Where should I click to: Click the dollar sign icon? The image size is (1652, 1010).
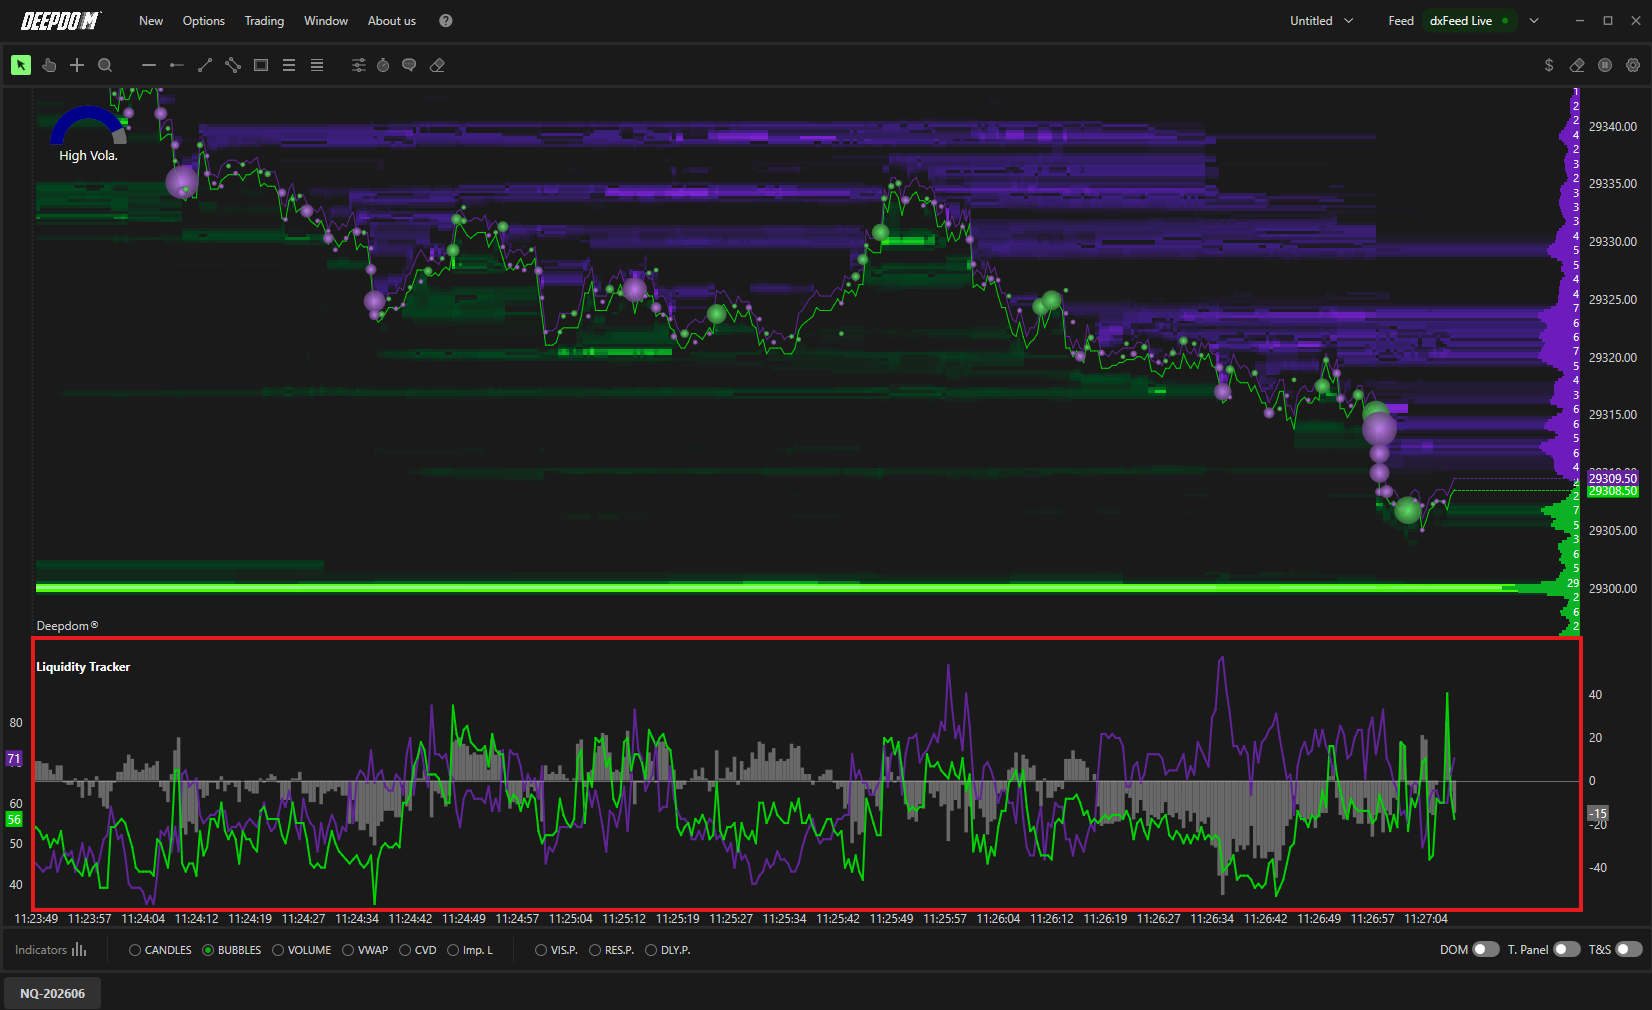pyautogui.click(x=1549, y=65)
